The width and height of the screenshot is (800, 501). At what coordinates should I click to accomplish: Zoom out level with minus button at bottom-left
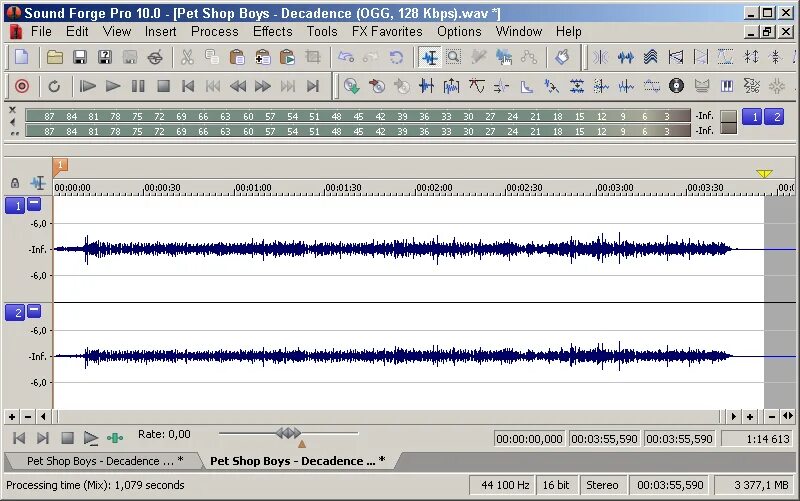tap(28, 417)
